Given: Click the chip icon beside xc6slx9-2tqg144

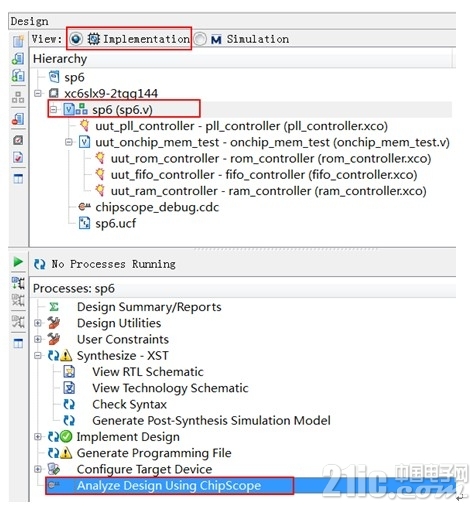Looking at the screenshot, I should (x=54, y=93).
